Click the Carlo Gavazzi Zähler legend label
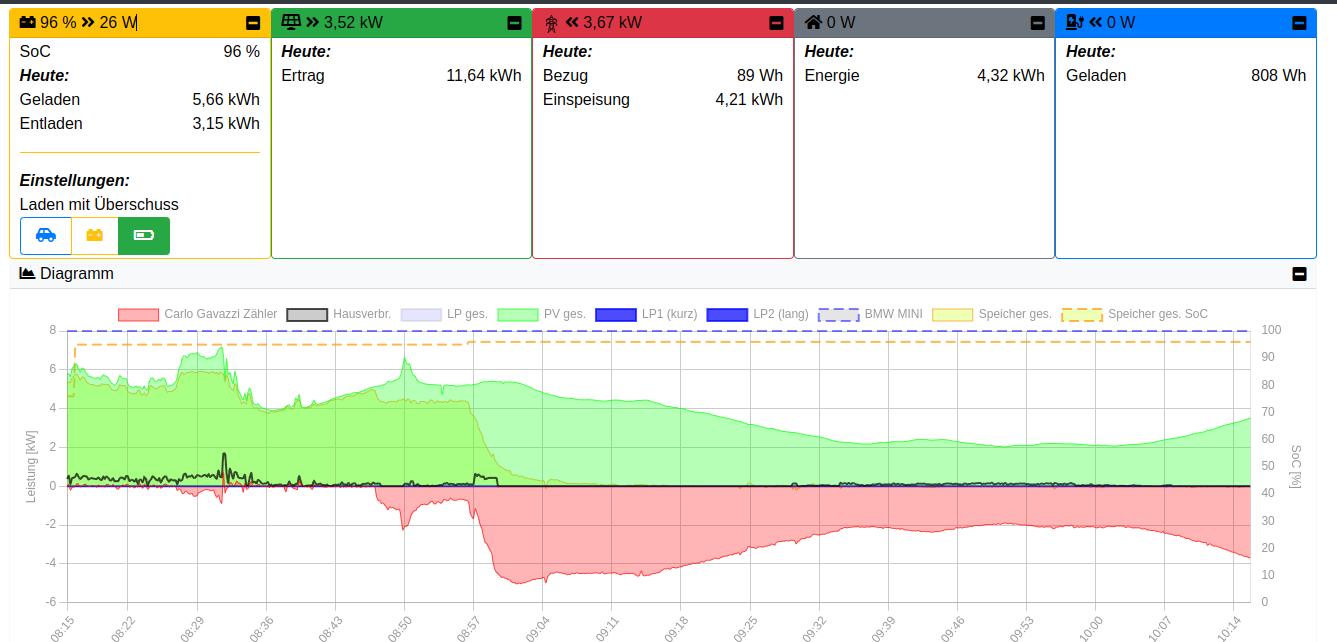The width and height of the screenshot is (1337, 642). pos(220,314)
